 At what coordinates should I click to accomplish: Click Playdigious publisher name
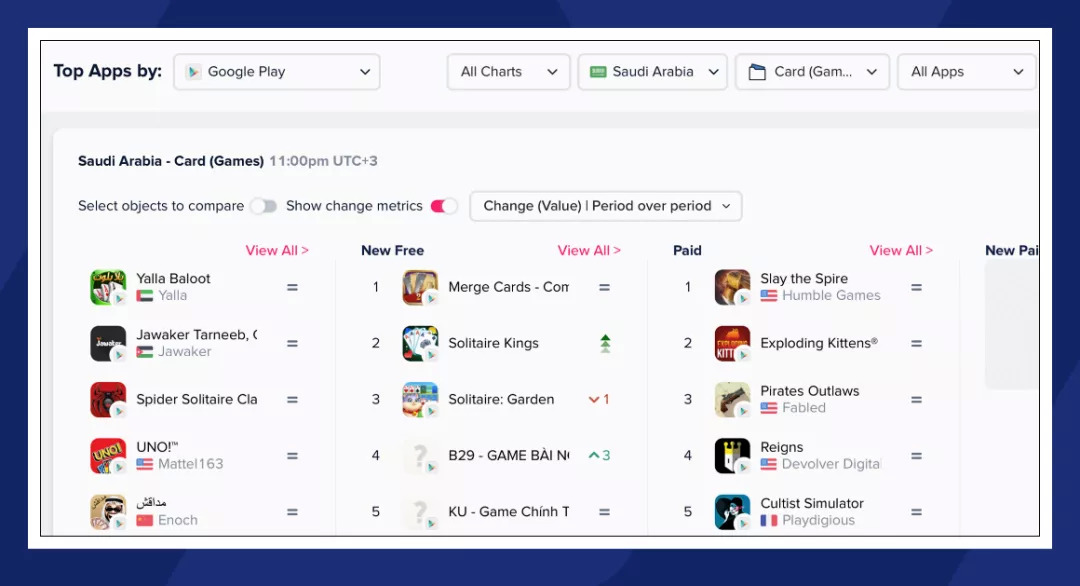click(x=818, y=521)
